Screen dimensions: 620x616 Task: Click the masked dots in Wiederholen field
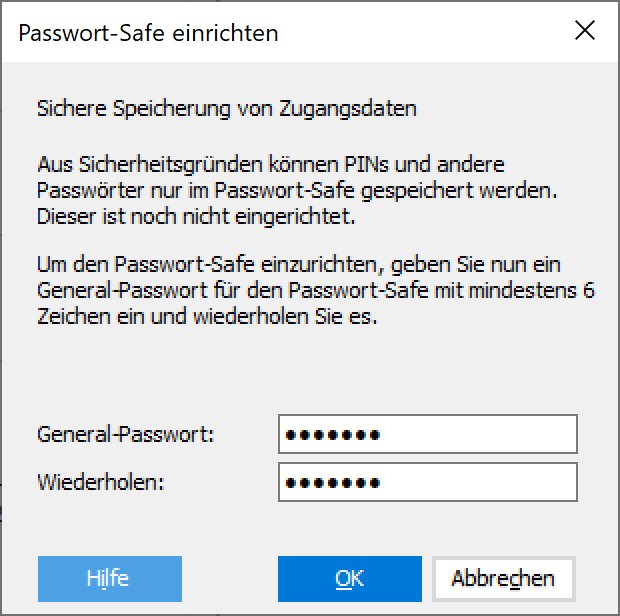click(x=332, y=482)
